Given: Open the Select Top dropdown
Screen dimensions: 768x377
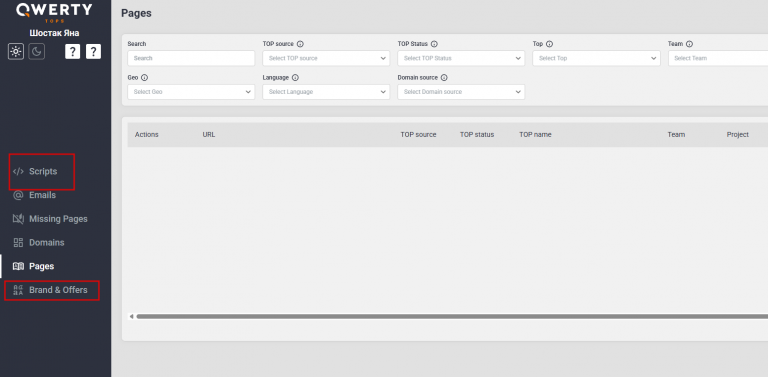Looking at the screenshot, I should click(596, 58).
